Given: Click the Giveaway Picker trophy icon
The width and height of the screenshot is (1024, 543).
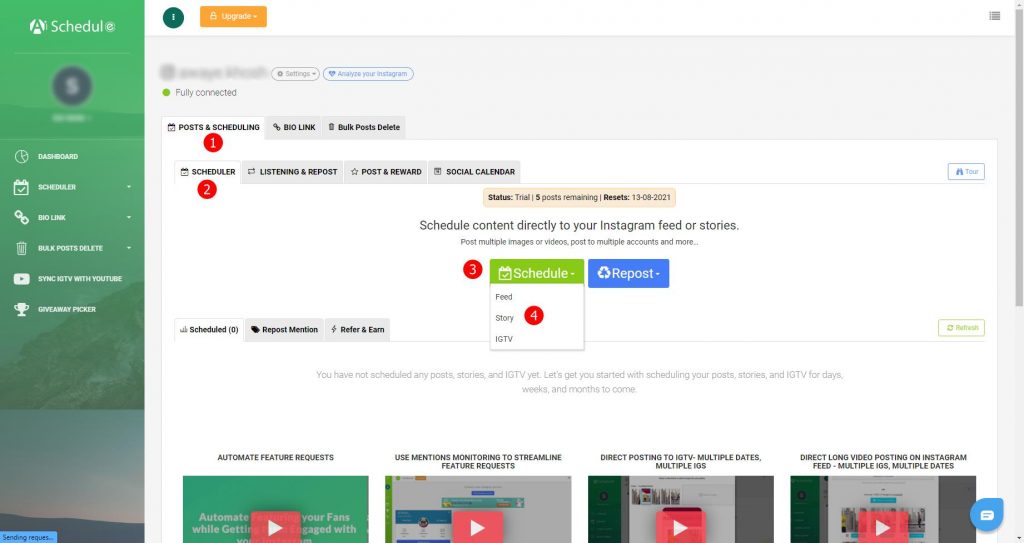Looking at the screenshot, I should pos(21,309).
